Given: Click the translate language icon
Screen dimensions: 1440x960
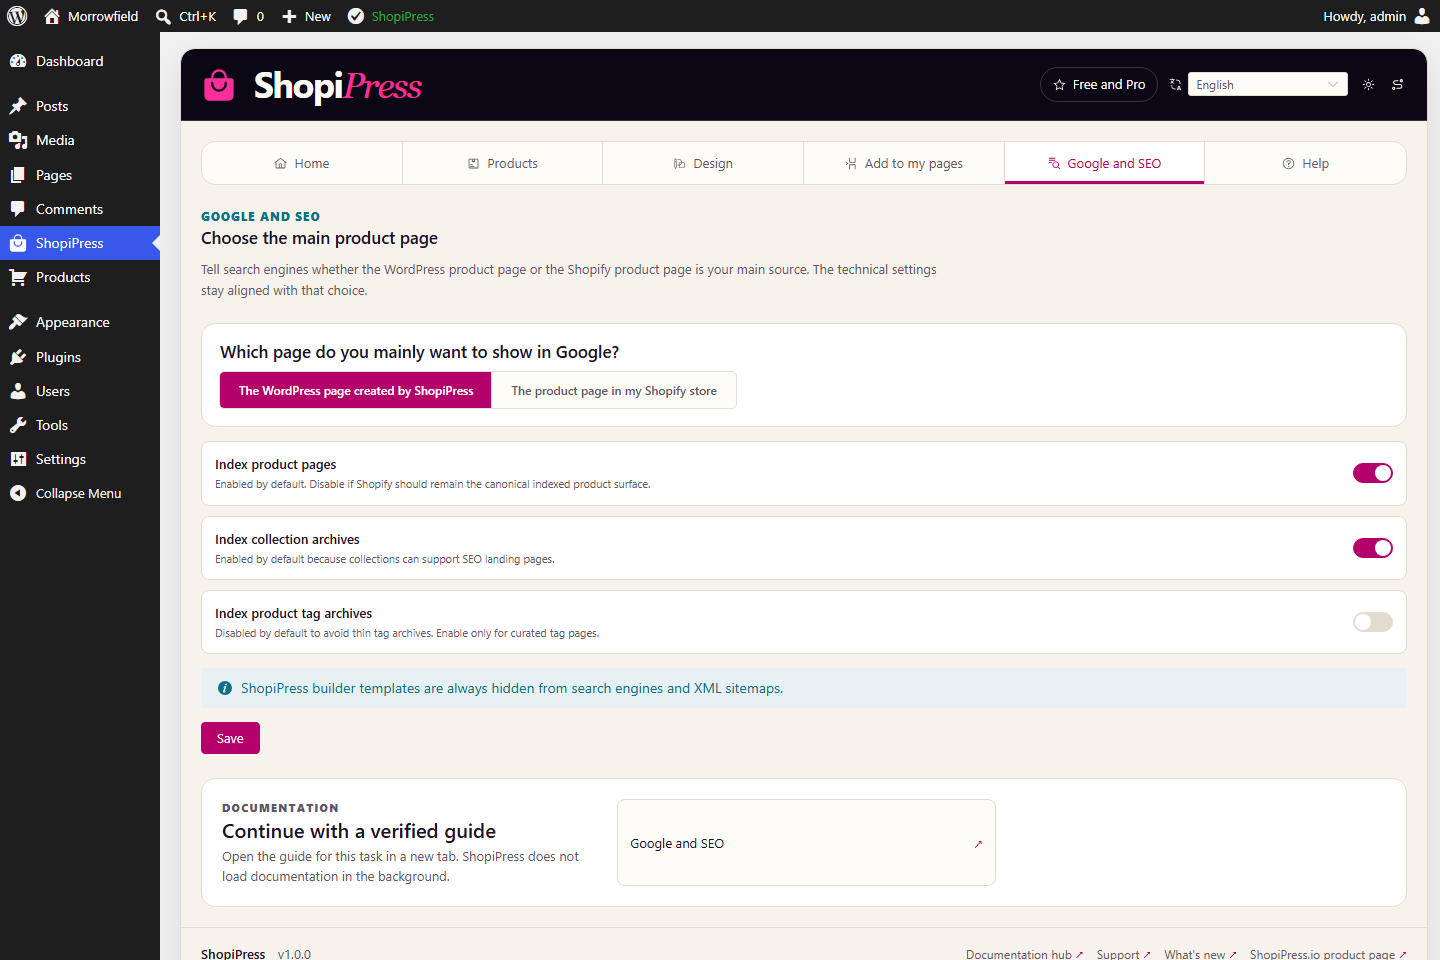Looking at the screenshot, I should 1175,85.
